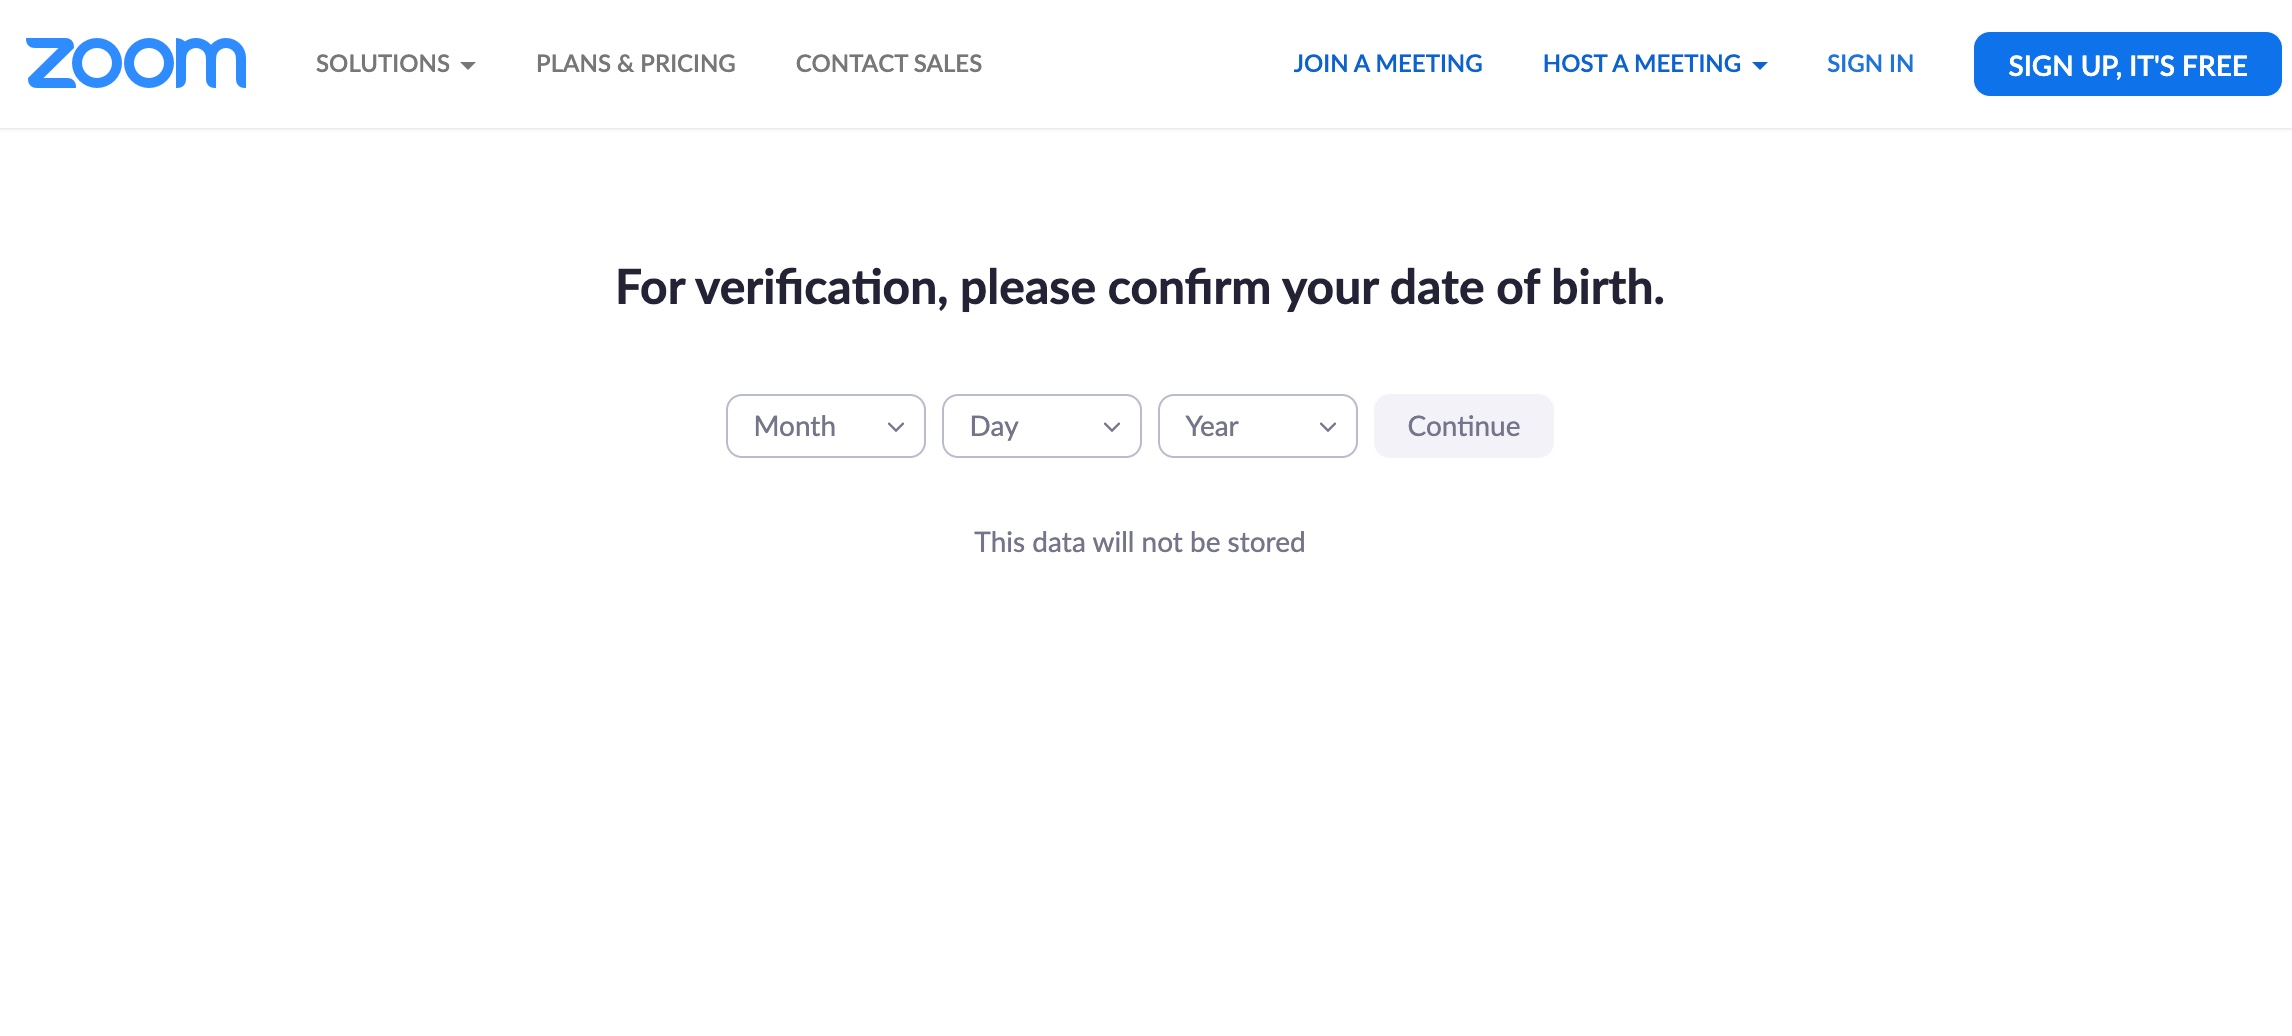Click the chevron inside the Day selector
Image resolution: width=2292 pixels, height=1036 pixels.
tap(1112, 427)
